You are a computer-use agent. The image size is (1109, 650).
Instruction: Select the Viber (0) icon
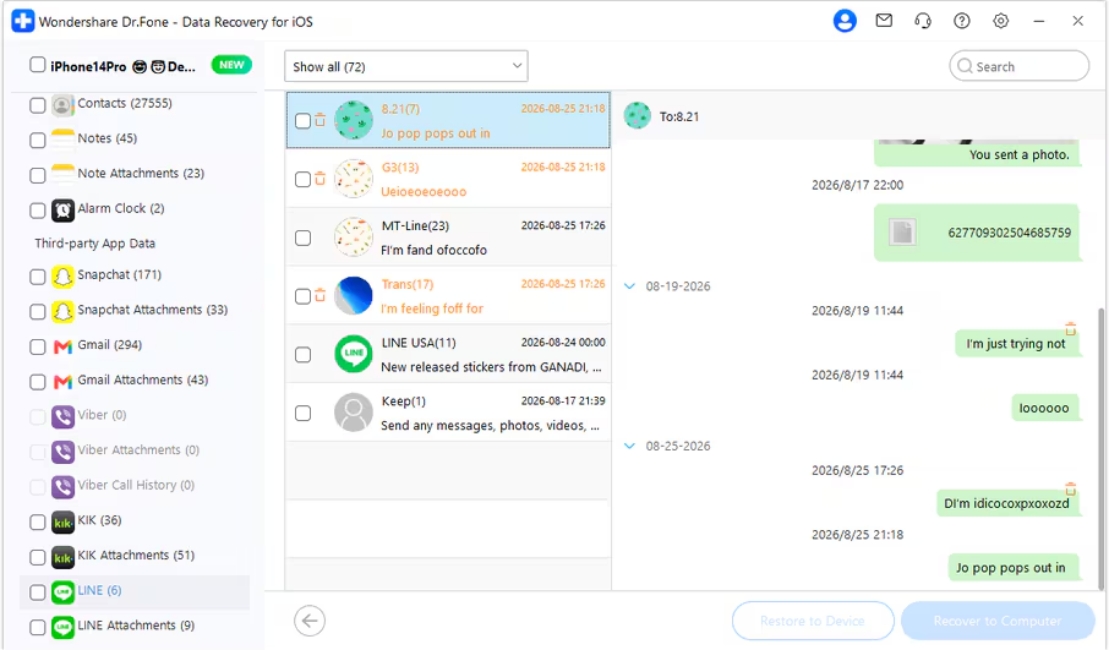62,416
